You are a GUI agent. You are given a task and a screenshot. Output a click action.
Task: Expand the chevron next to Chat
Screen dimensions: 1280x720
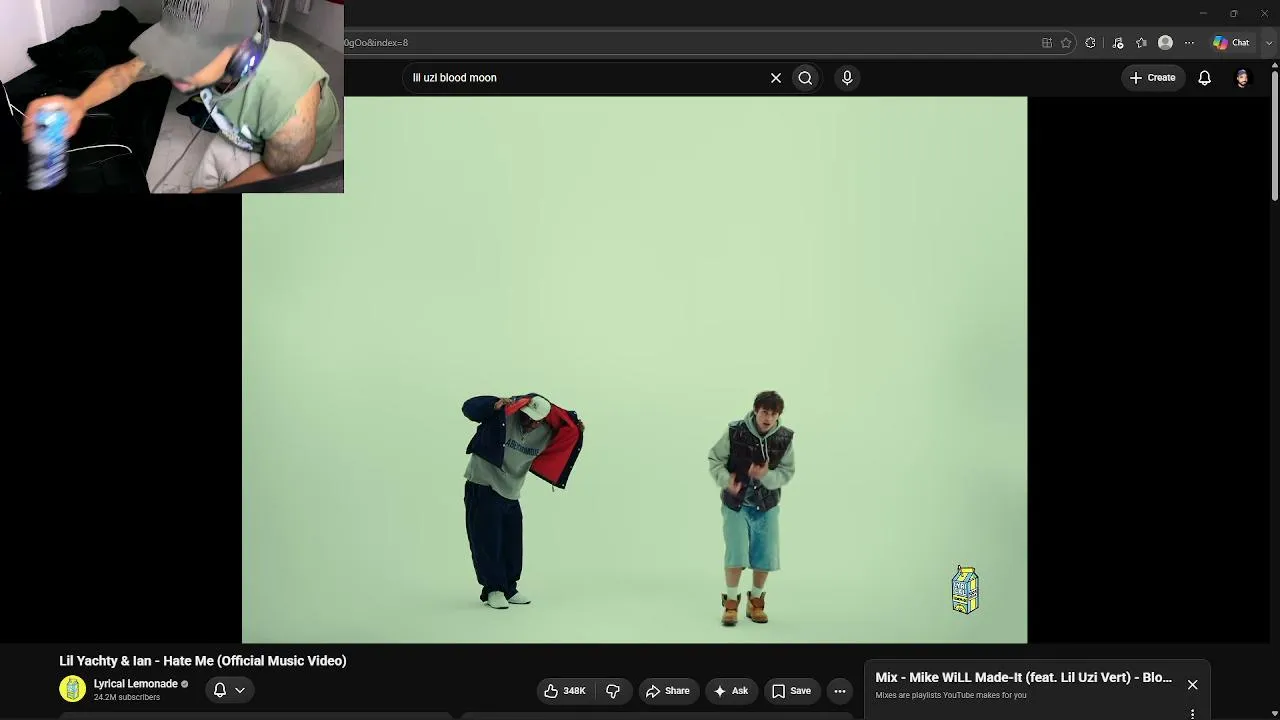[1269, 43]
